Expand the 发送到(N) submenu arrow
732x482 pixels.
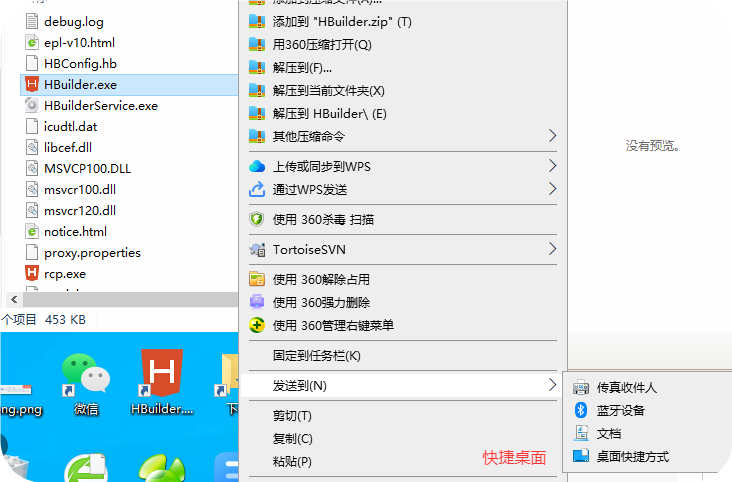pos(552,385)
